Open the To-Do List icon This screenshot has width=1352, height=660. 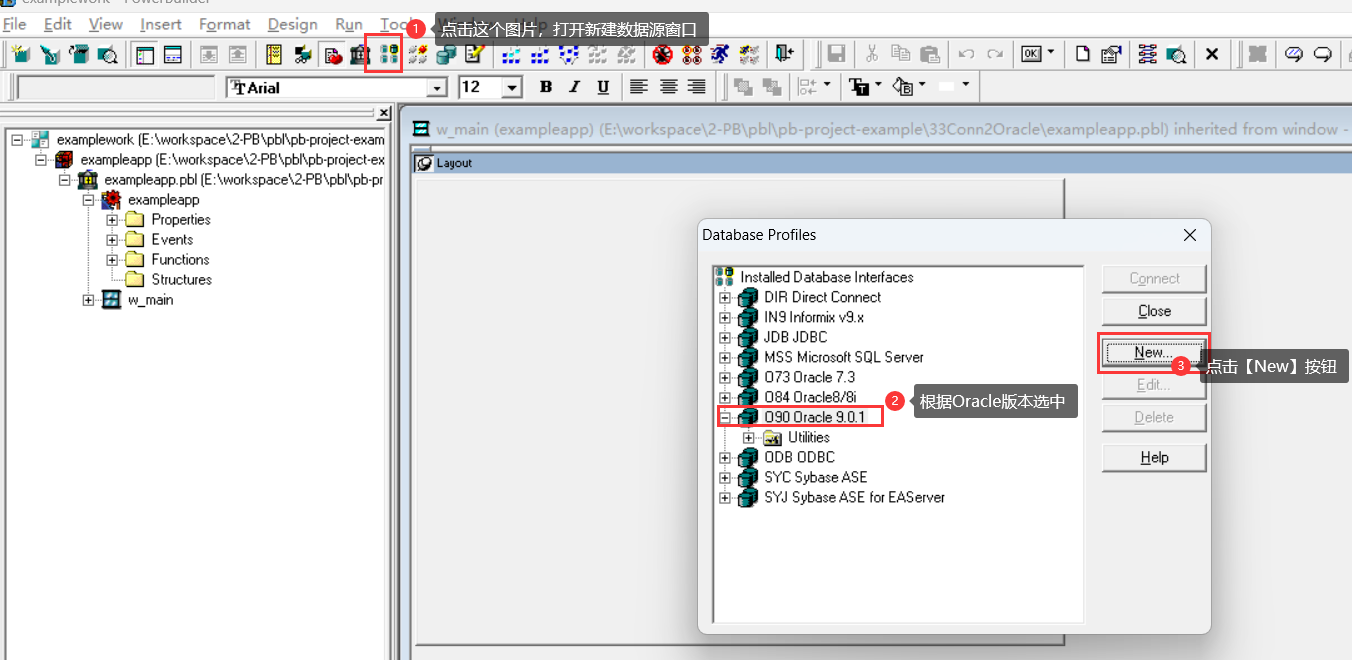pos(274,54)
